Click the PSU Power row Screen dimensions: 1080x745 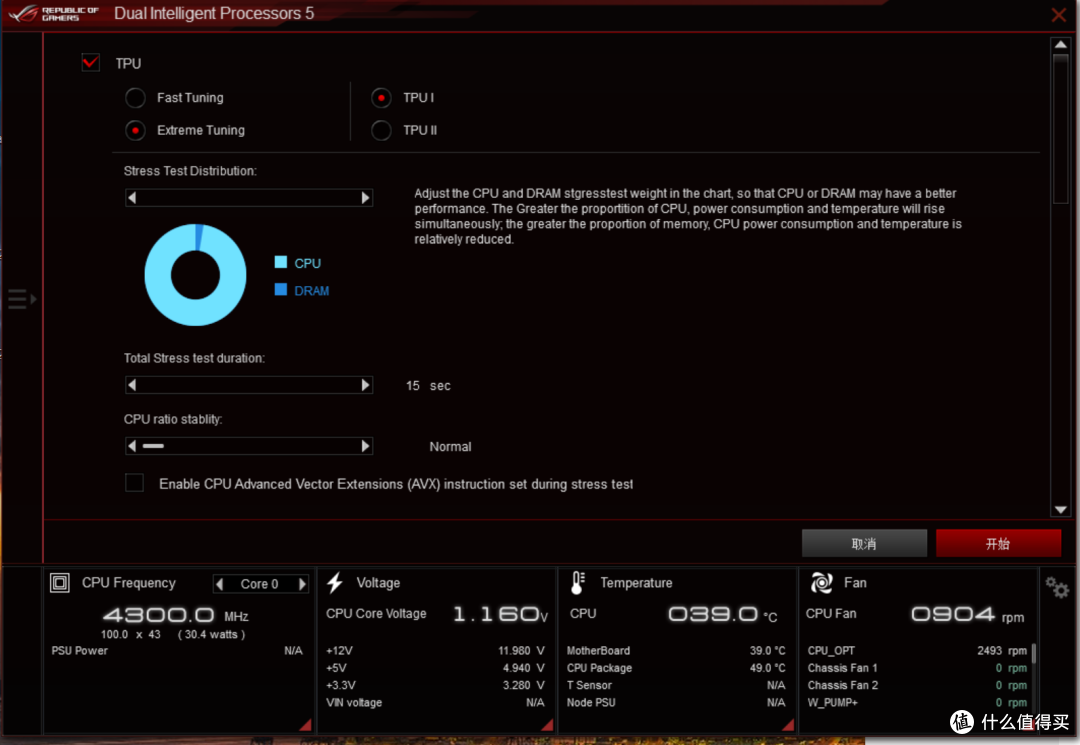coord(177,651)
